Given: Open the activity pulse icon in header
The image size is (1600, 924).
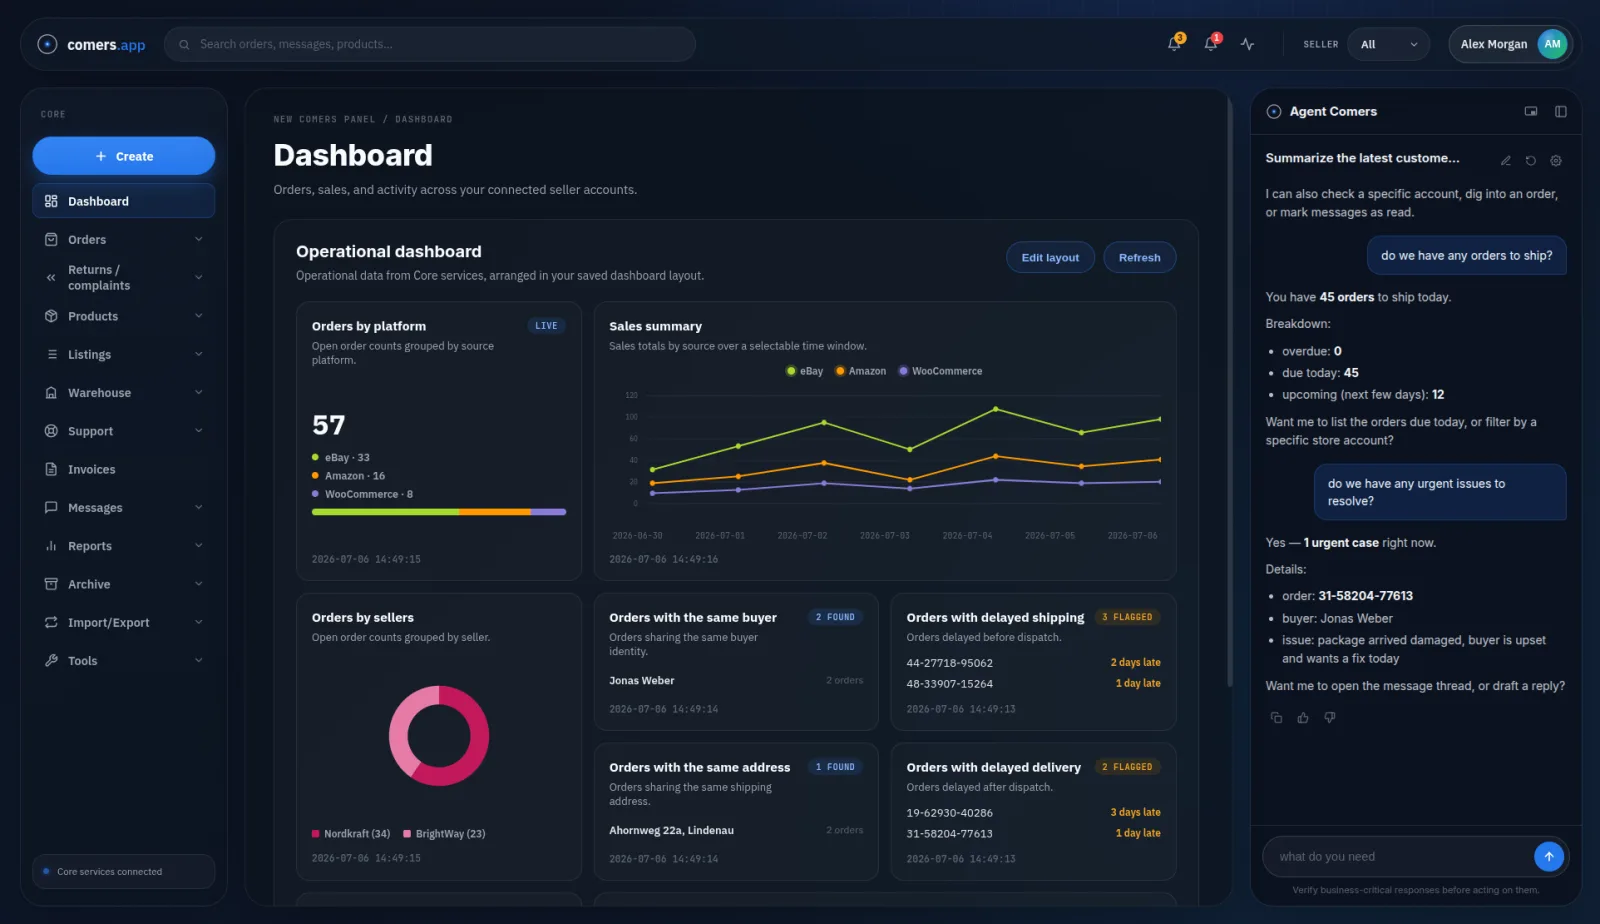Looking at the screenshot, I should 1247,44.
